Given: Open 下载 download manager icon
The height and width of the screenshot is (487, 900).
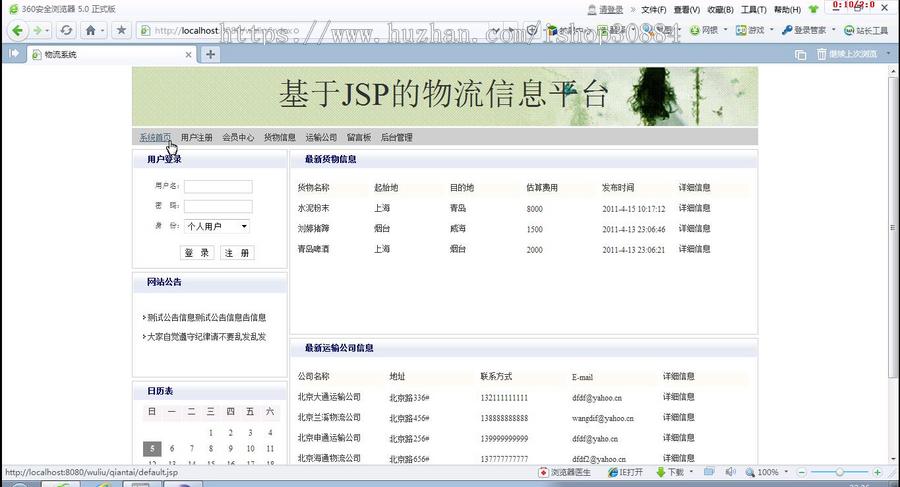Looking at the screenshot, I should pyautogui.click(x=670, y=472).
